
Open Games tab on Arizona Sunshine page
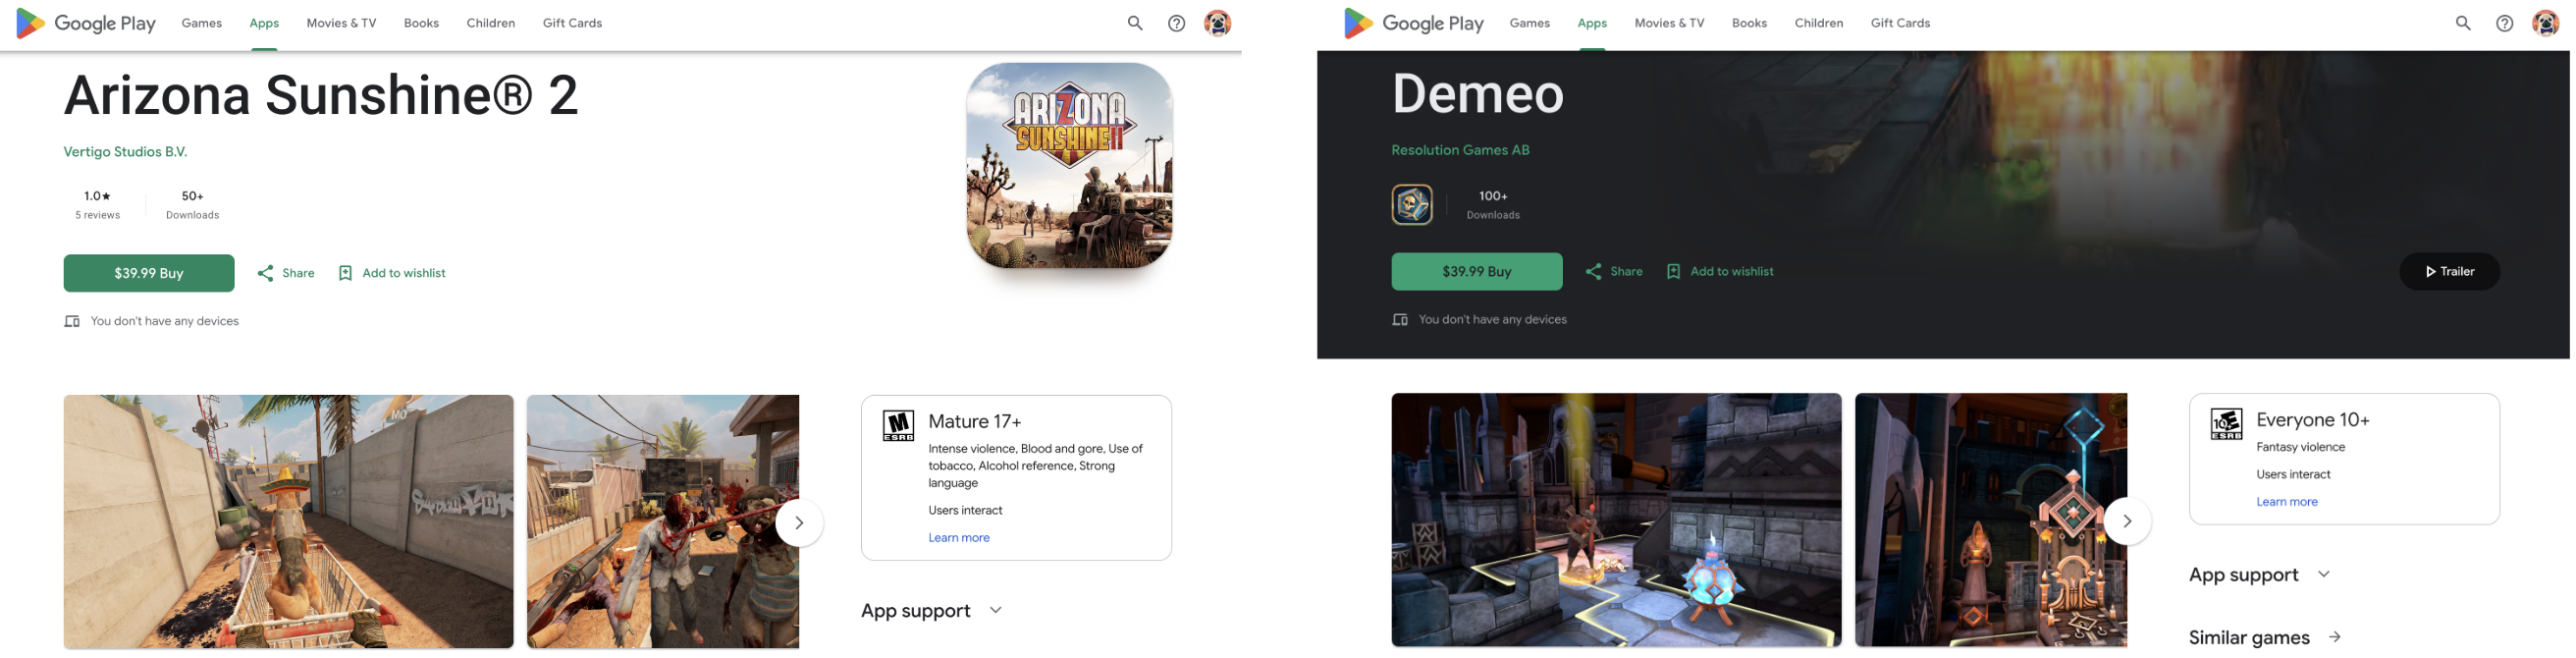[202, 23]
